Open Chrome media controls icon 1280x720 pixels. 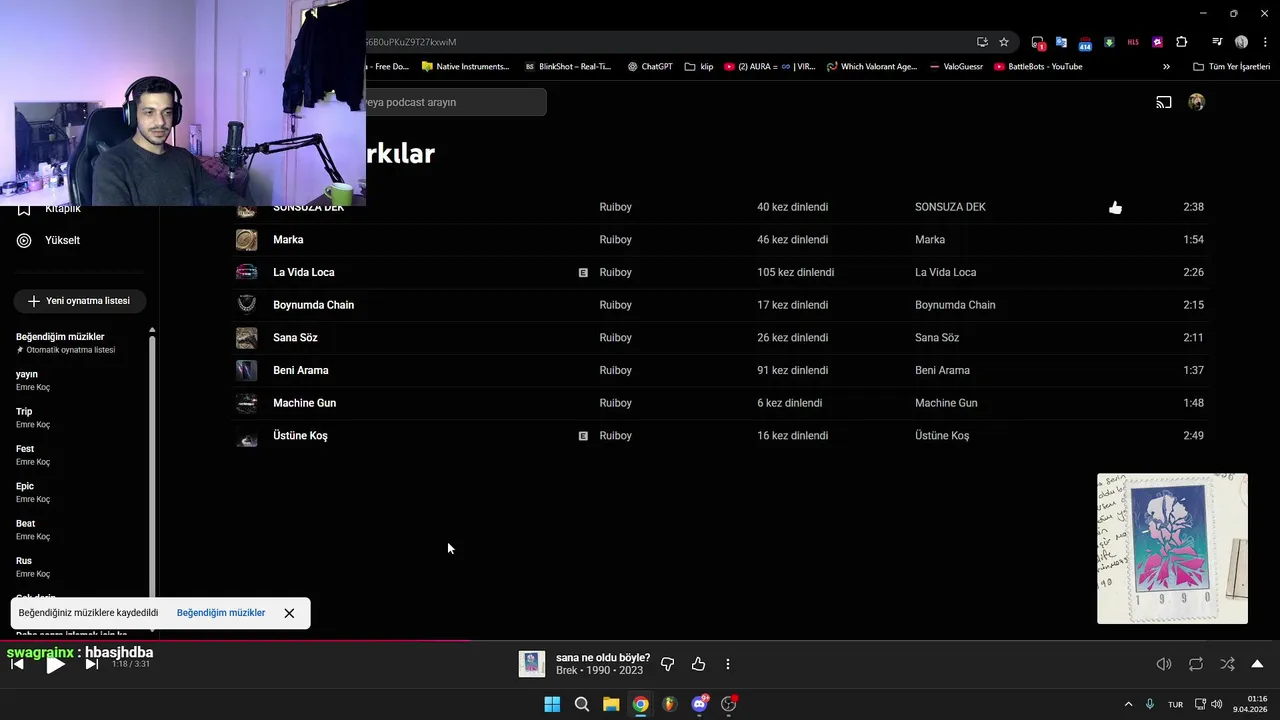pyautogui.click(x=1217, y=42)
